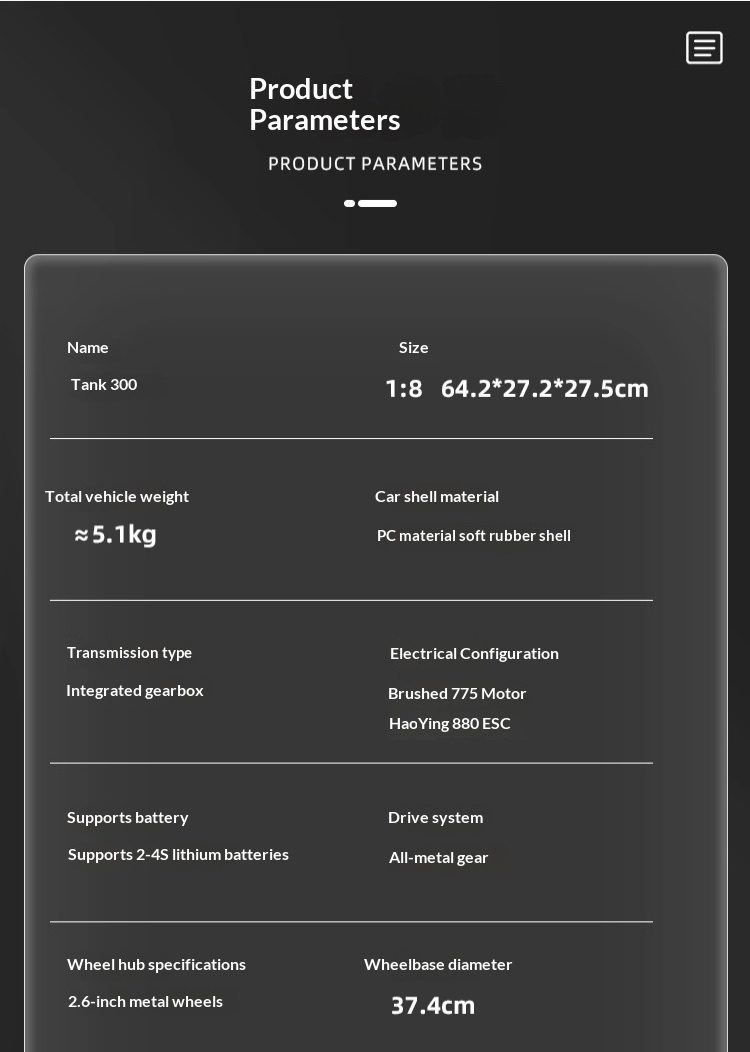
Task: Click the Transmission type label
Action: click(x=129, y=653)
